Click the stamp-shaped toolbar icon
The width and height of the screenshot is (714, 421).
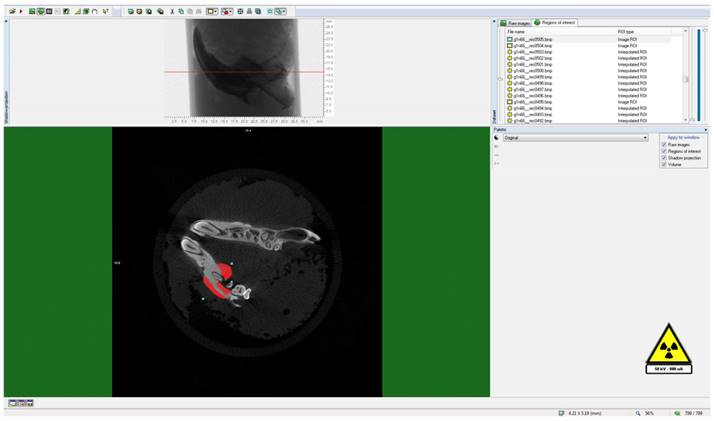pyautogui.click(x=249, y=11)
